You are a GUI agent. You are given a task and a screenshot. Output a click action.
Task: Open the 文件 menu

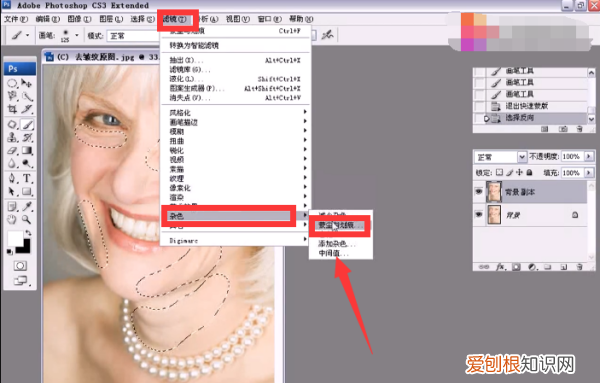16,19
